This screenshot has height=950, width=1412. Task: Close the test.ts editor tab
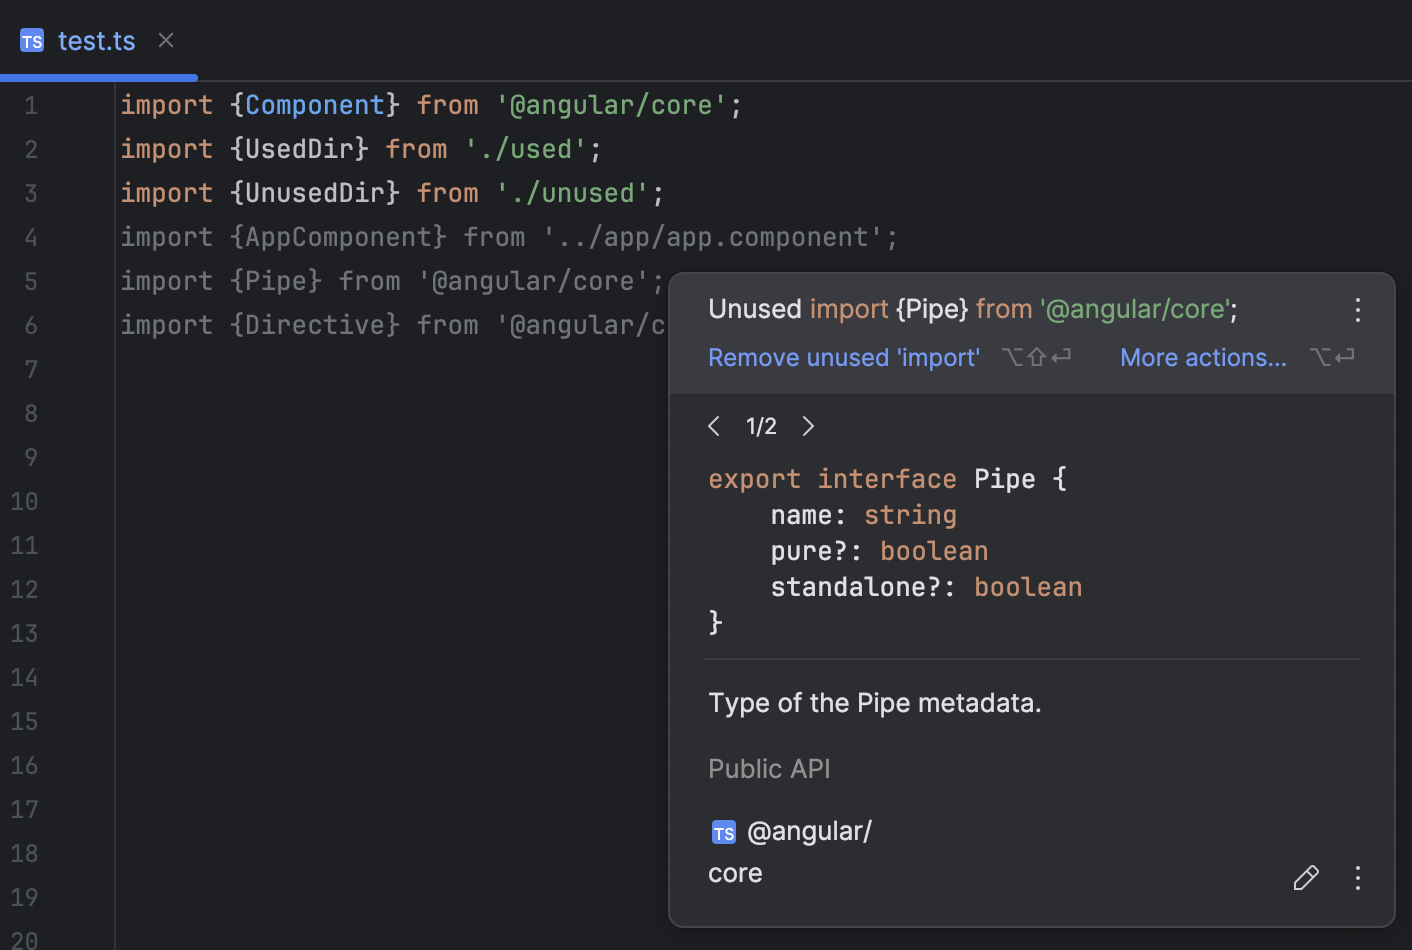[x=165, y=40]
